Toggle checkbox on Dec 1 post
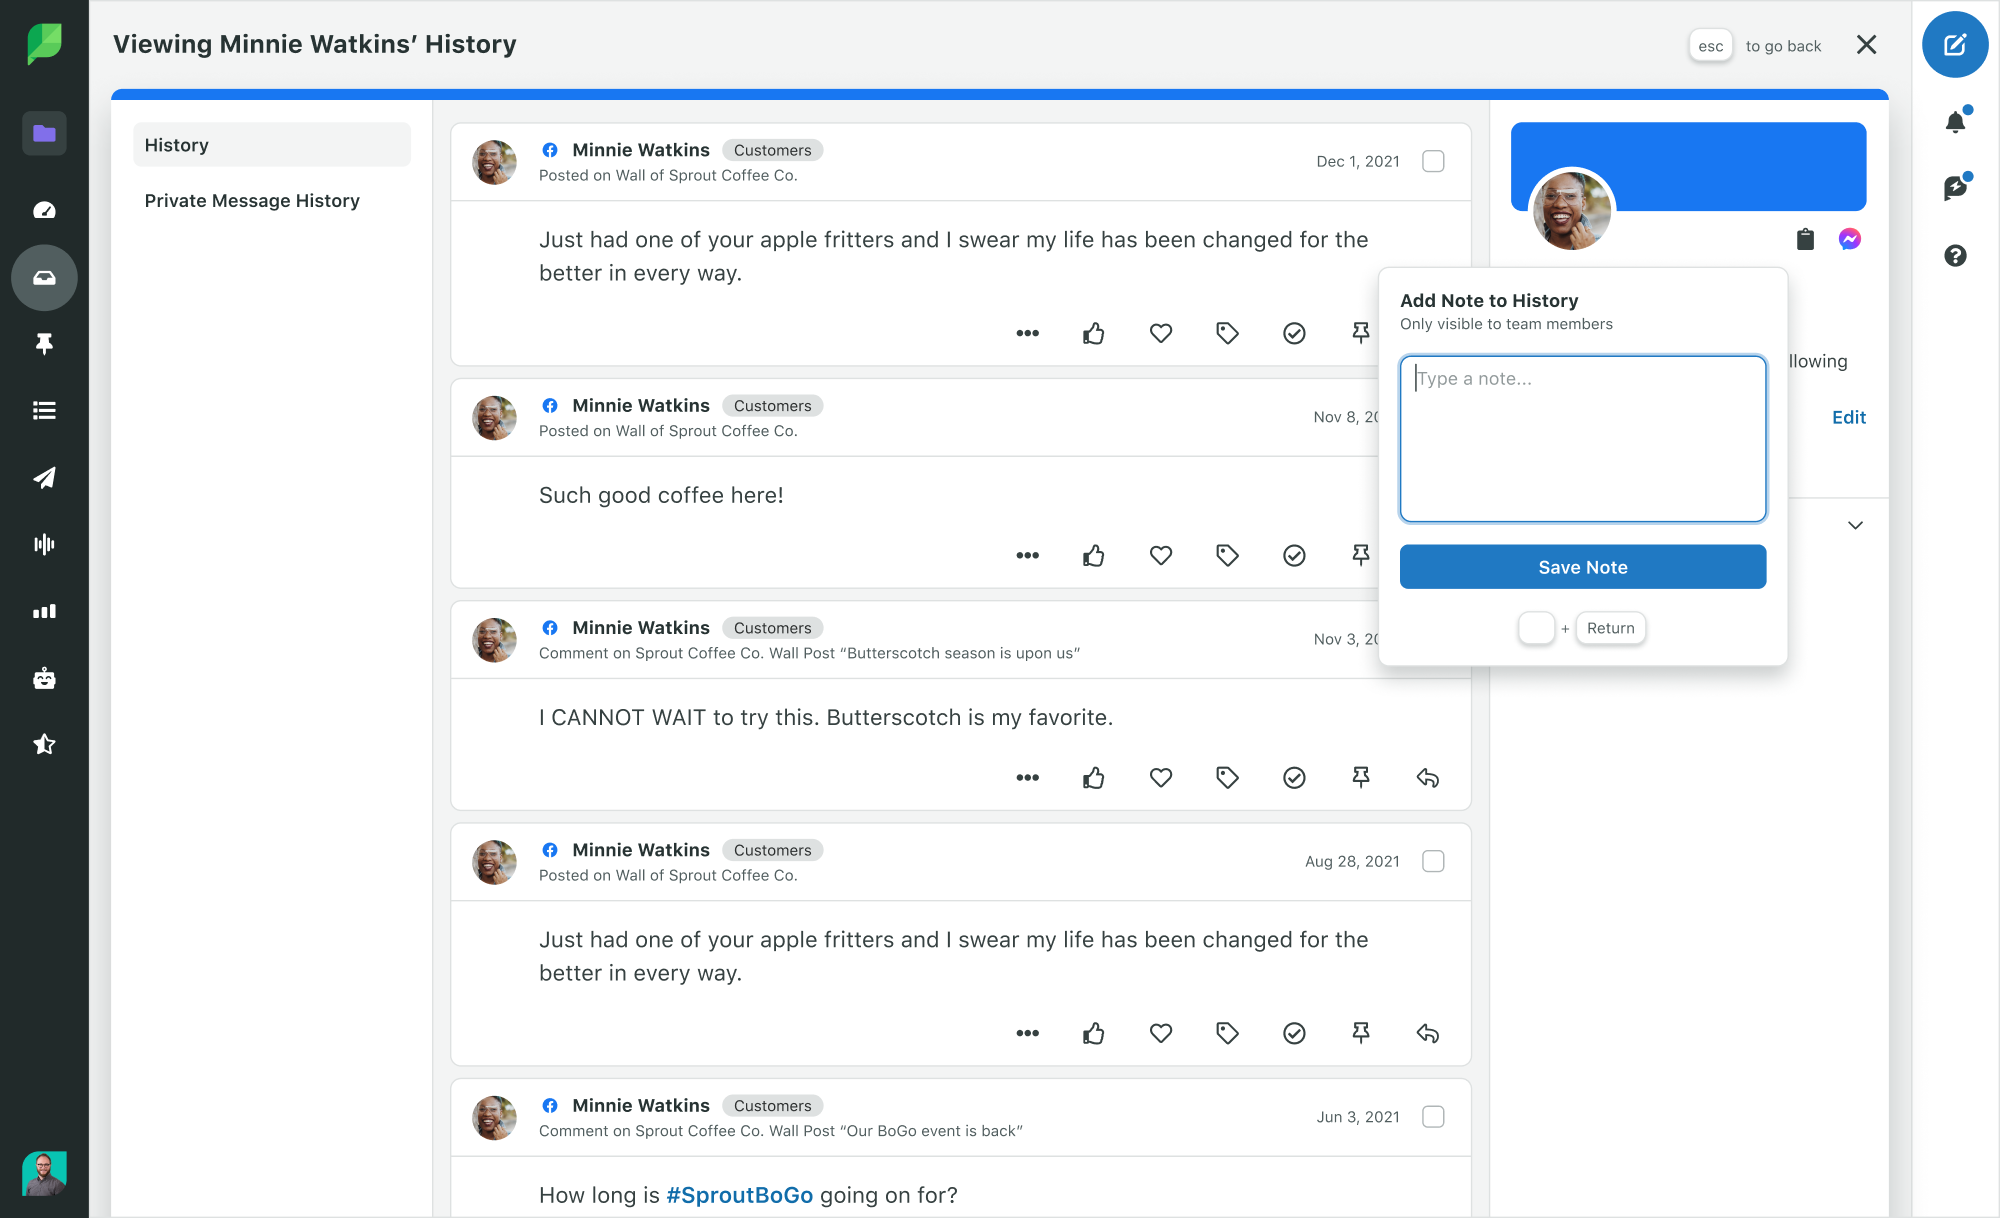This screenshot has height=1218, width=2000. tap(1433, 160)
